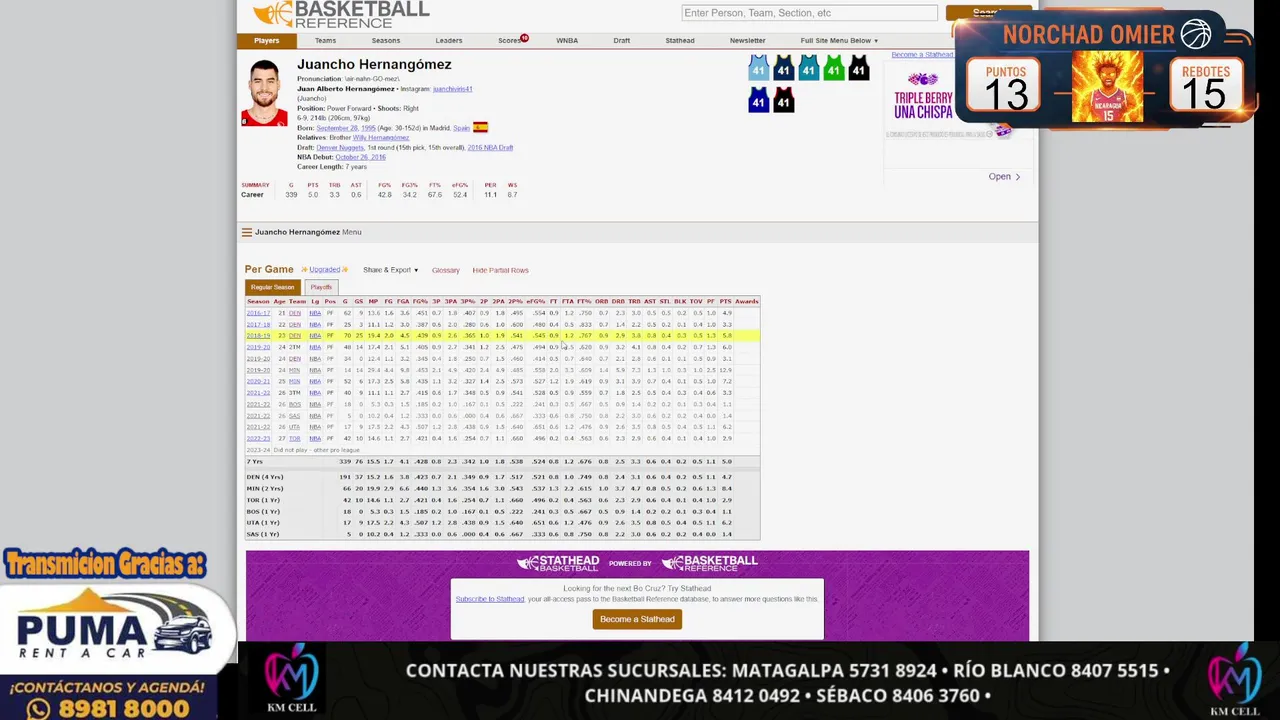Click the KM Cell logo at bottom right
Screen dimensions: 1280x720
pos(1235,680)
